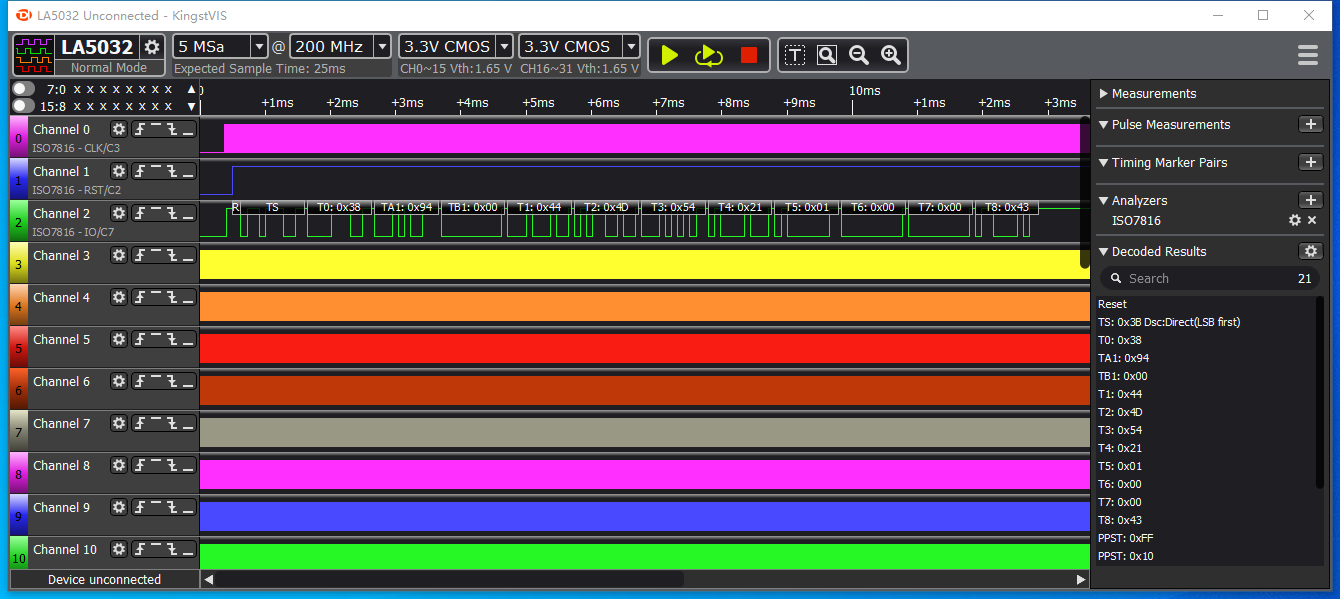Select the zoom-to-fit magnifier tool
The height and width of the screenshot is (599, 1340).
[826, 55]
